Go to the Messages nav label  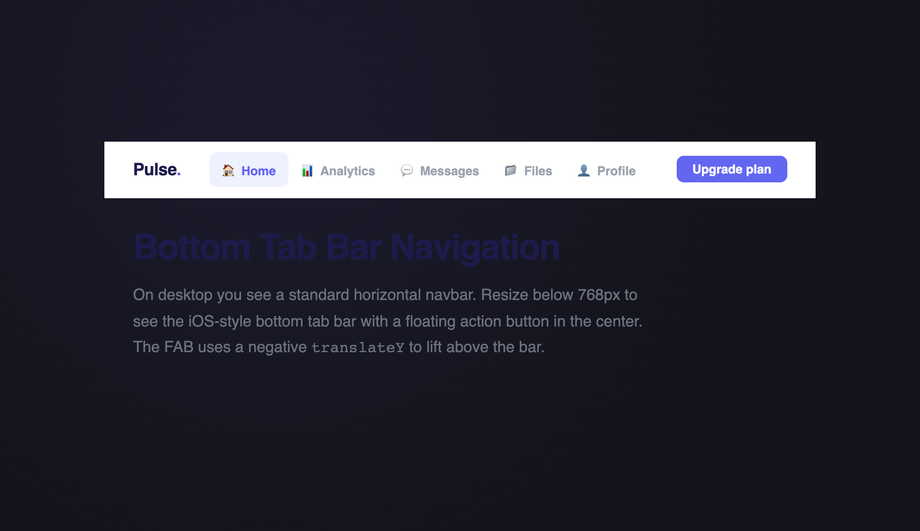point(449,171)
